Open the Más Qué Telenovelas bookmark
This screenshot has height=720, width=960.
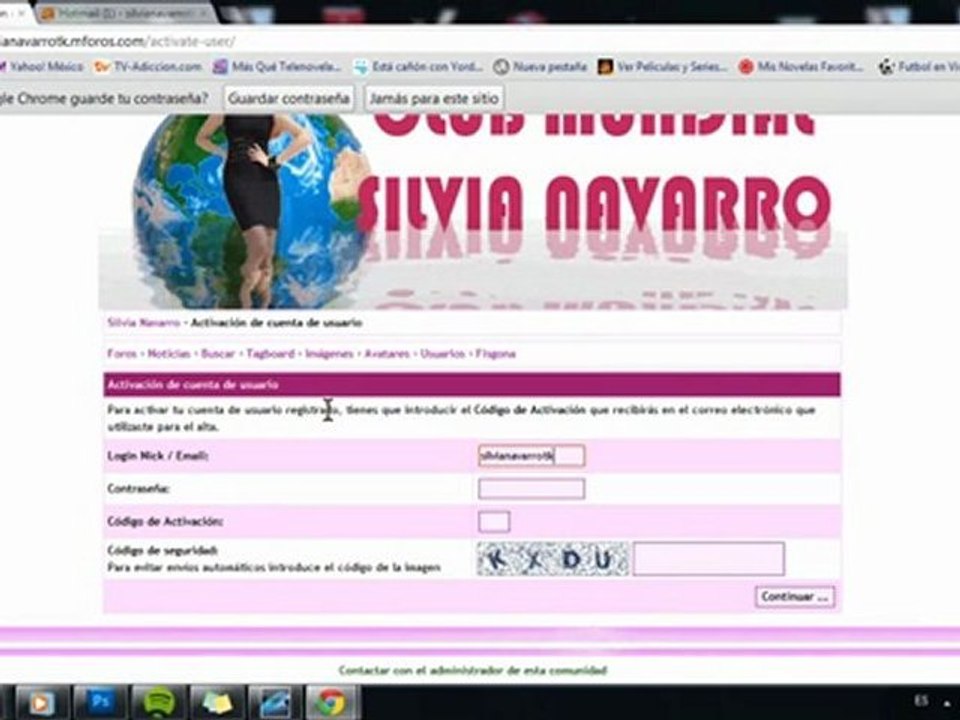tap(277, 66)
